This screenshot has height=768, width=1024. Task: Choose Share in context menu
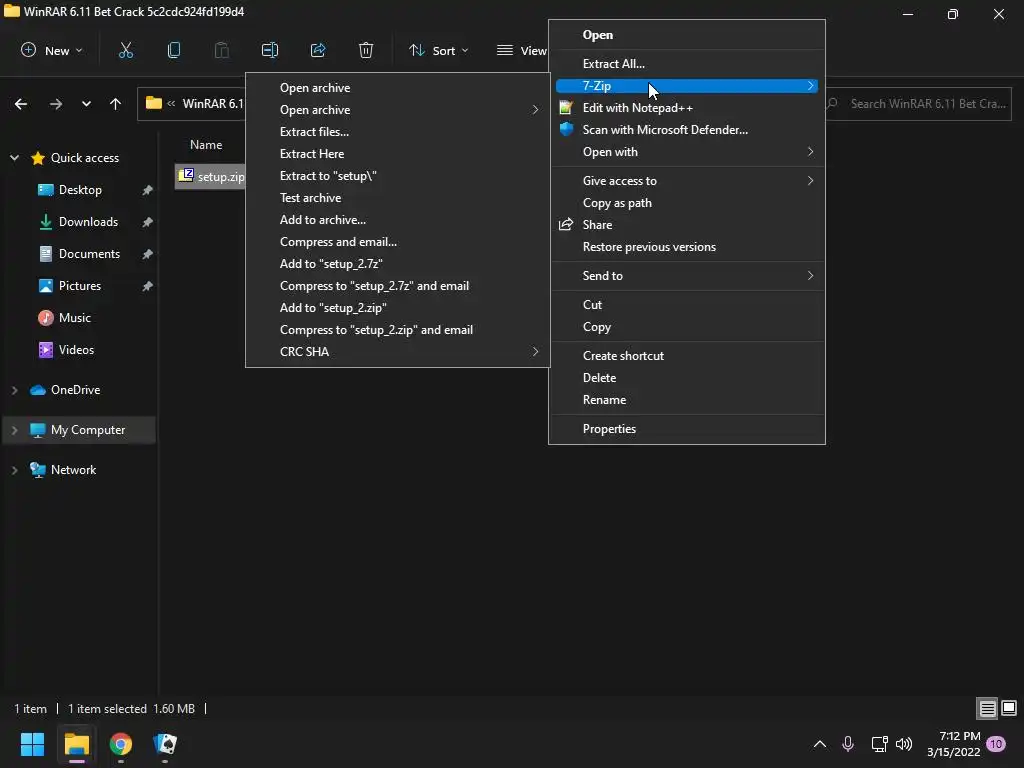coord(686,225)
